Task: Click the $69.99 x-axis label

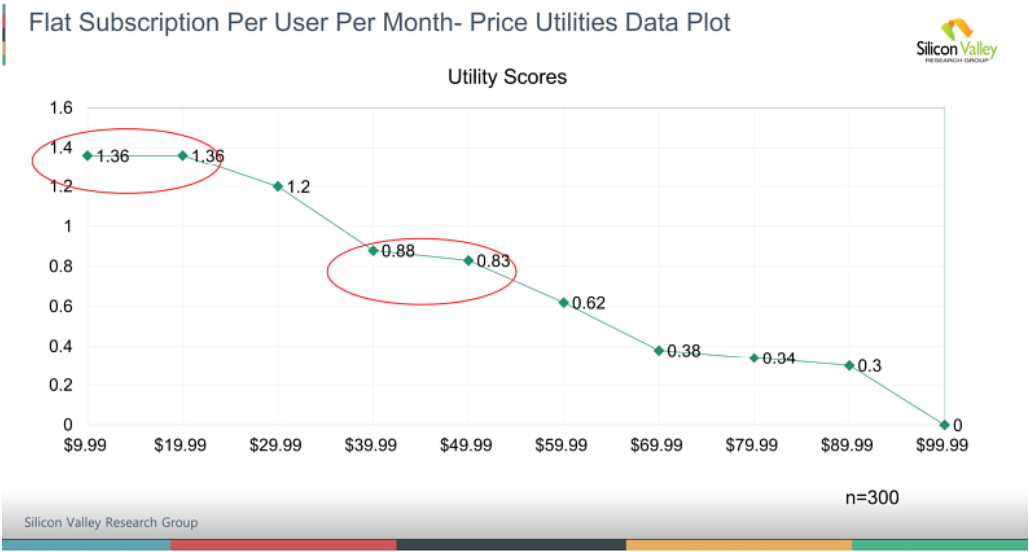Action: (656, 445)
